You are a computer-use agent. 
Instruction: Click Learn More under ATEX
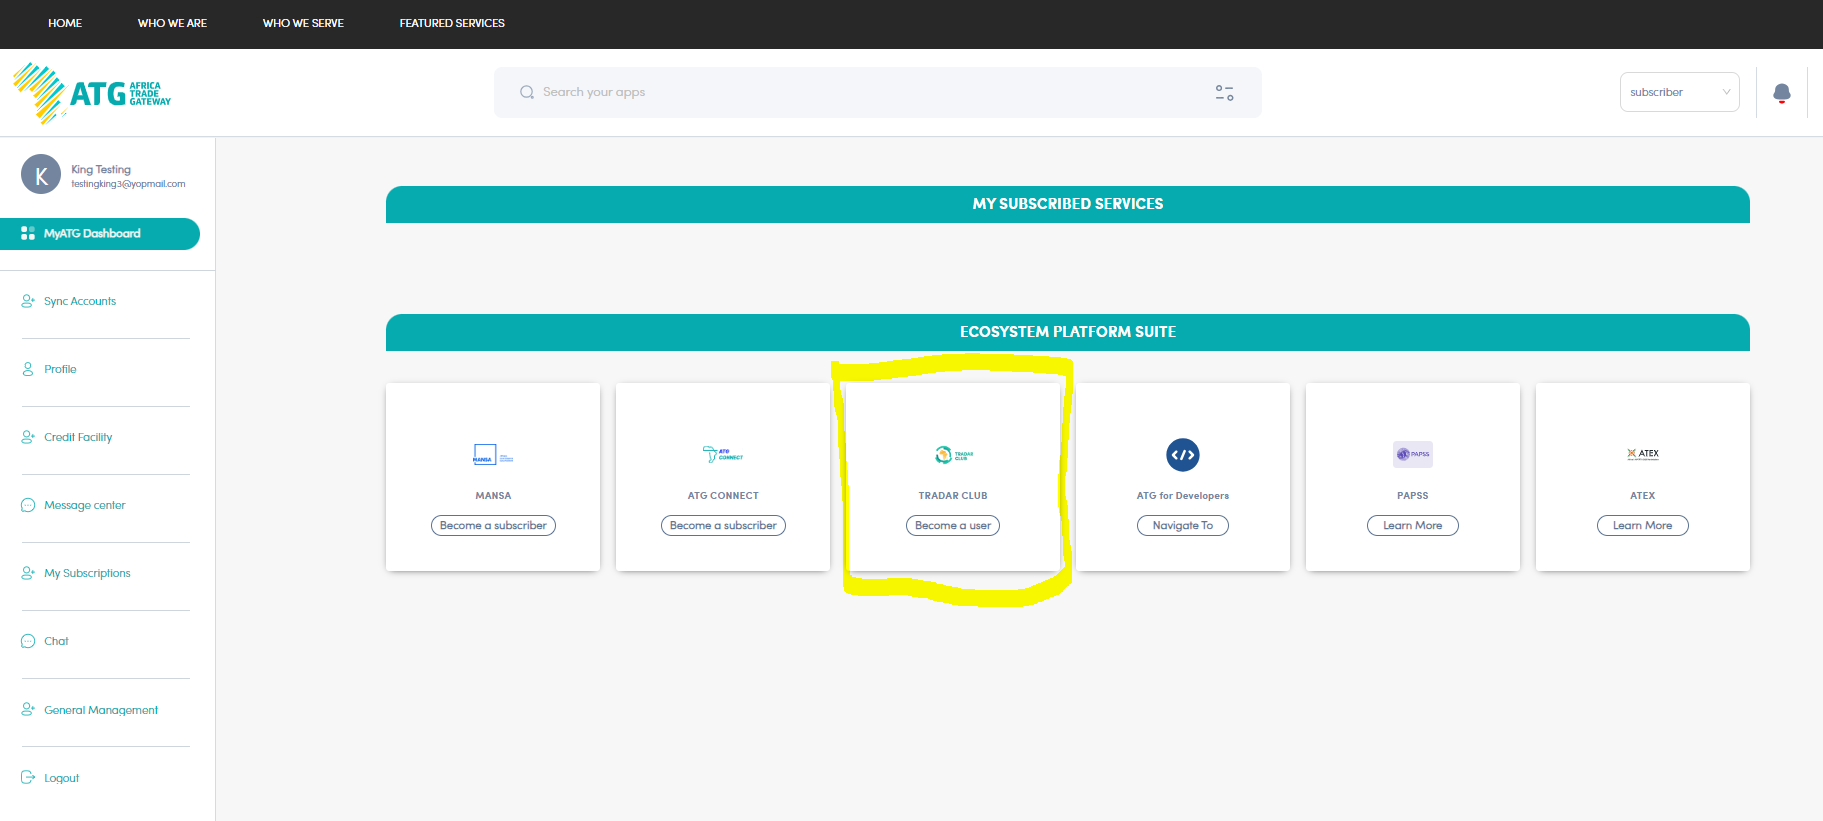click(x=1643, y=525)
